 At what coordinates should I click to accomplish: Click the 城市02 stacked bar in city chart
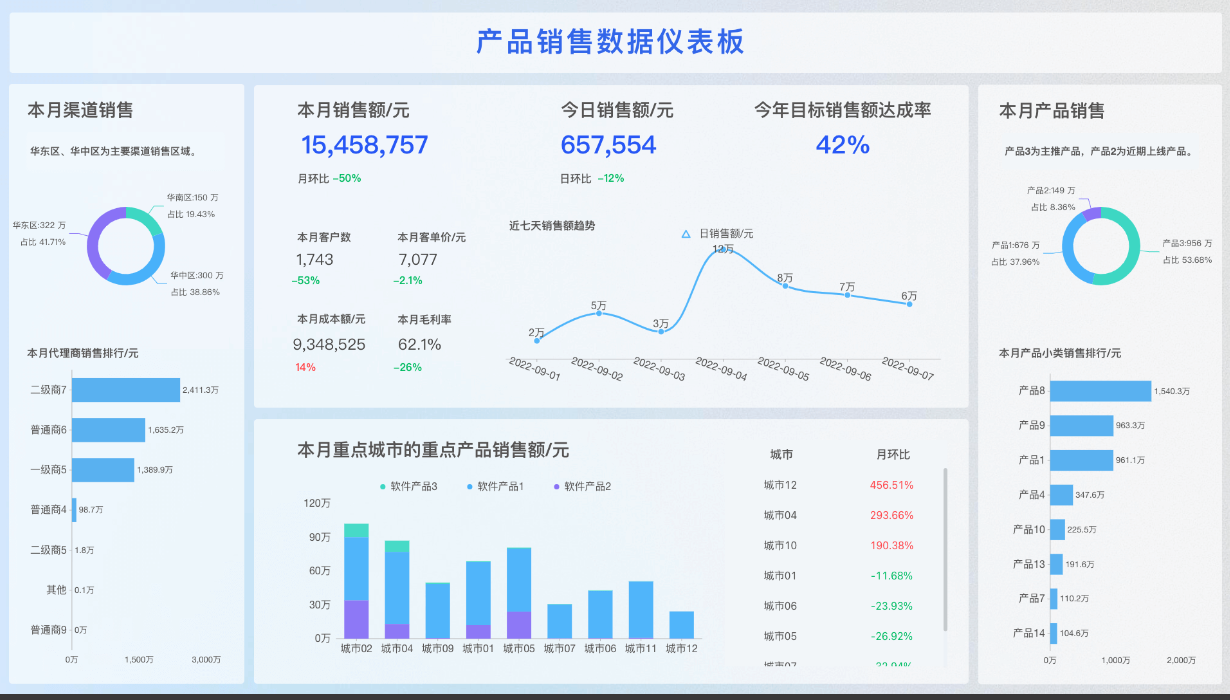point(356,580)
